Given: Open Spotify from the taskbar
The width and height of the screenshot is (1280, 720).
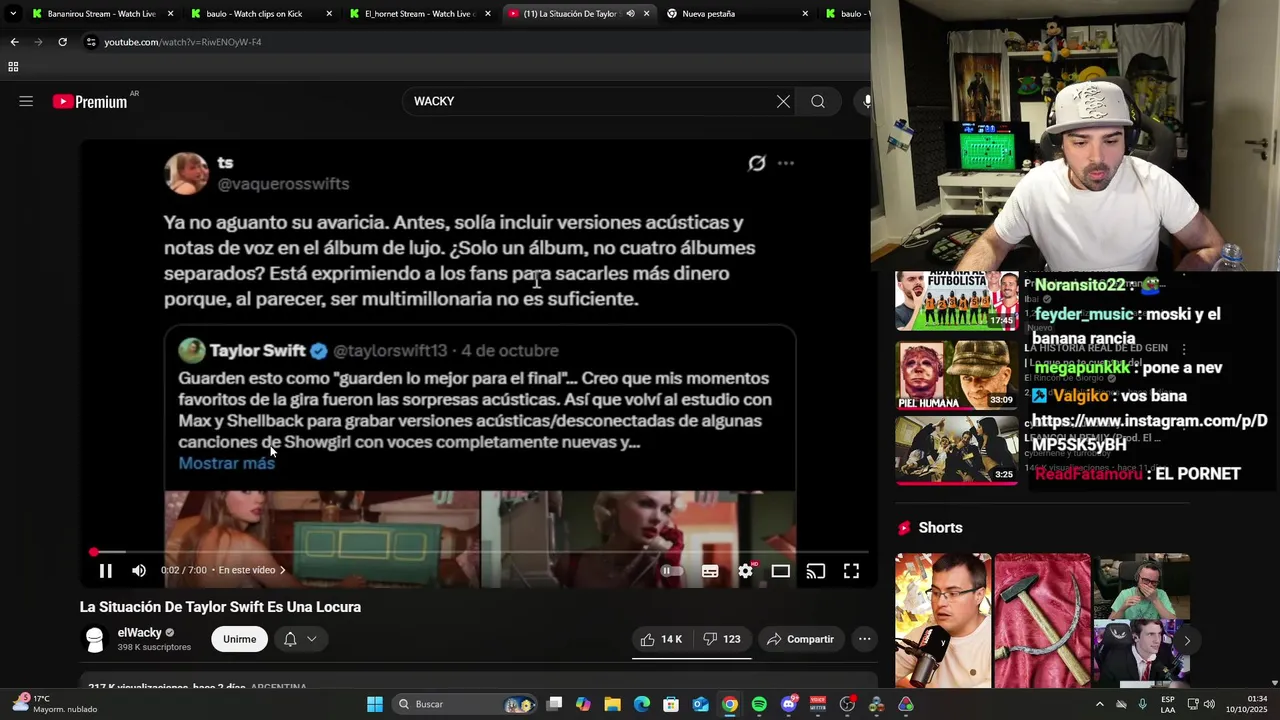Looking at the screenshot, I should pos(759,704).
